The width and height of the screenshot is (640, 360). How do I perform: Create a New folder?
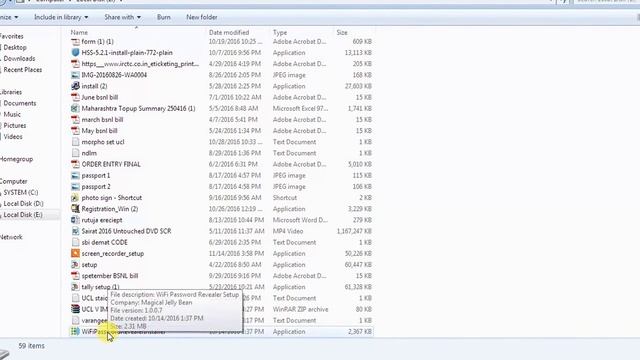202,17
